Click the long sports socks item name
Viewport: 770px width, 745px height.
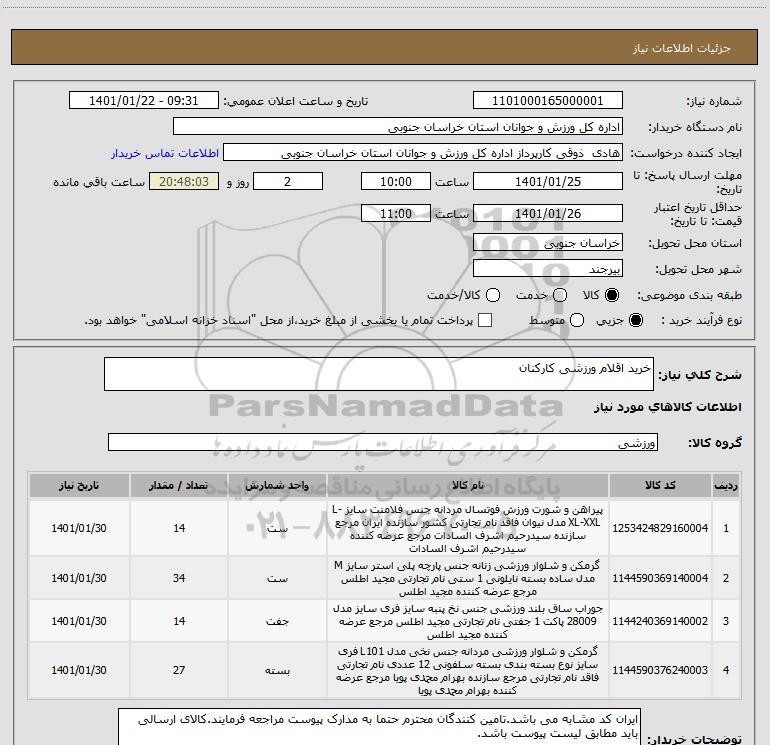point(468,621)
